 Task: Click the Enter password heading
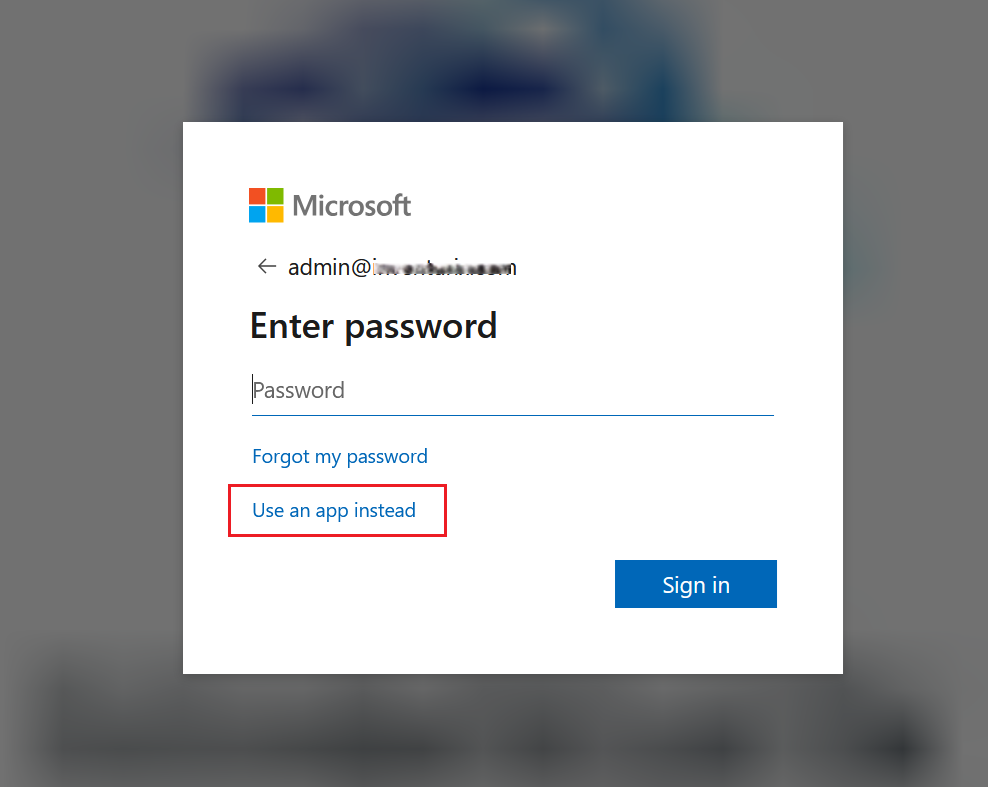click(373, 326)
